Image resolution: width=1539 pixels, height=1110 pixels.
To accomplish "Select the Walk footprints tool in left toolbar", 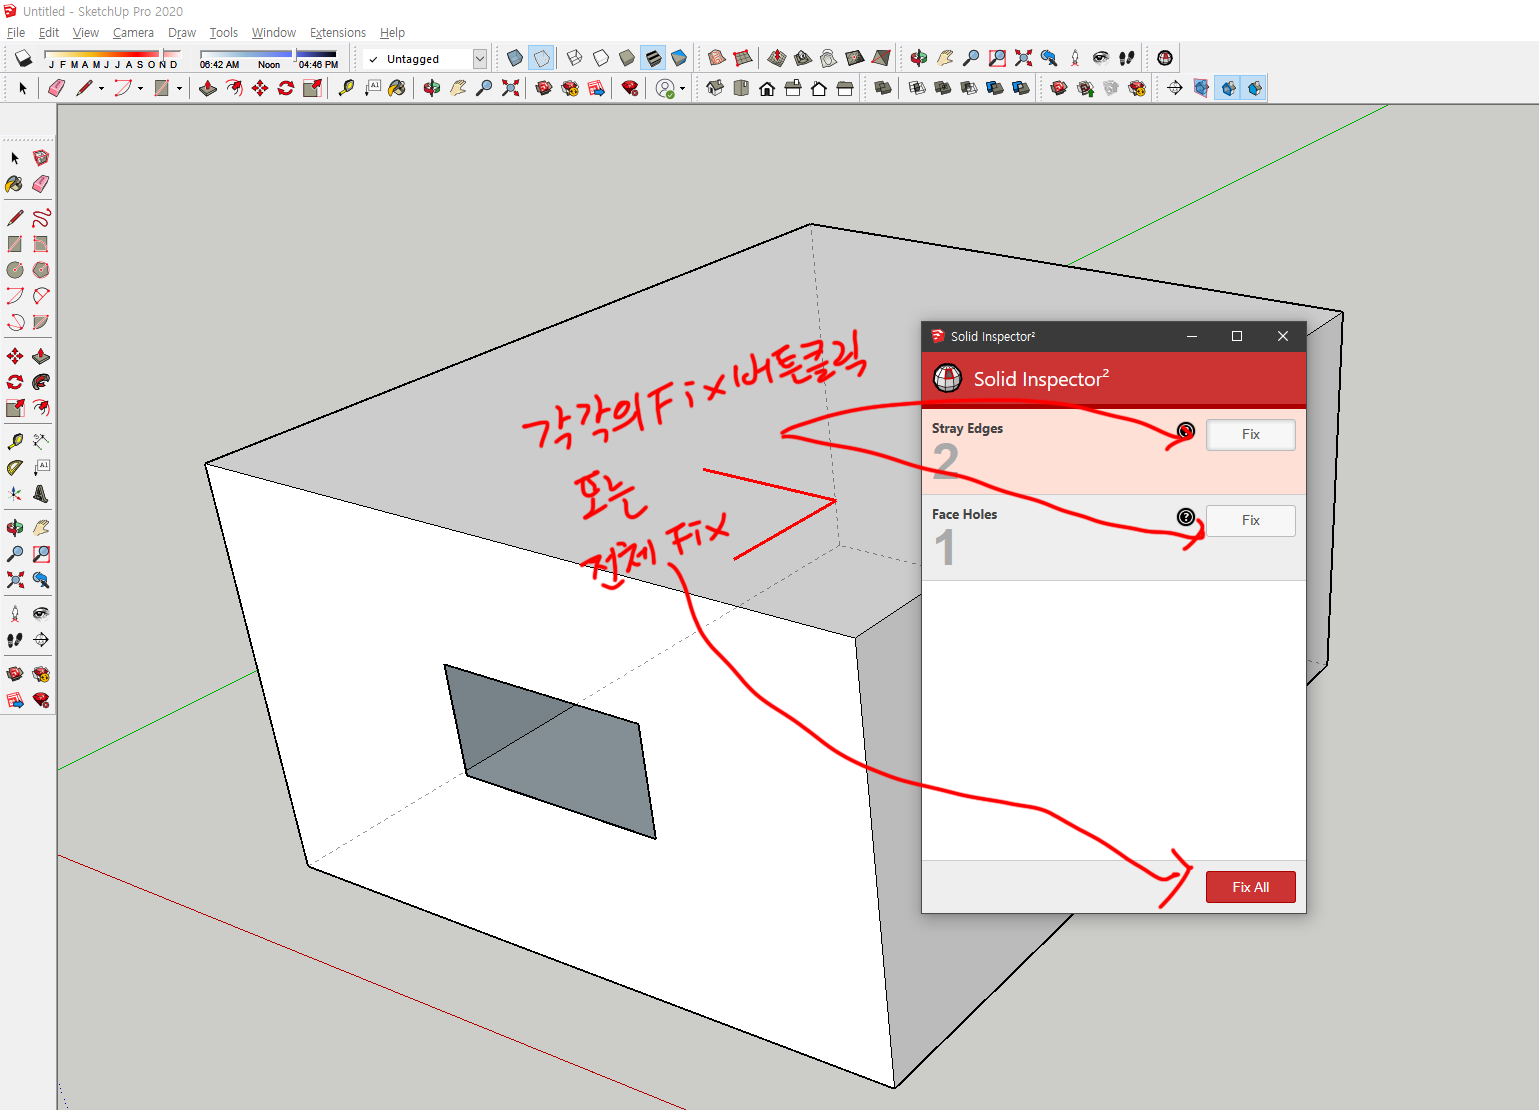I will (14, 640).
